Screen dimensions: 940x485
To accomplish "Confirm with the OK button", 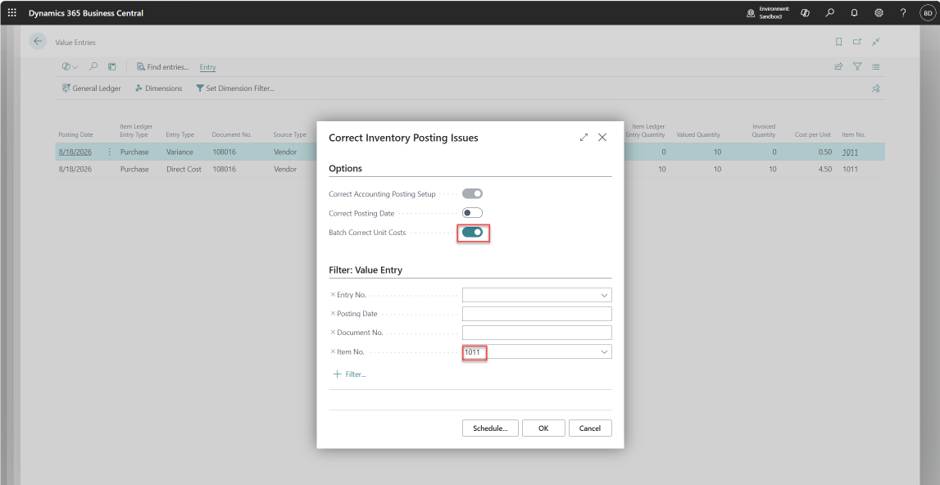I will (x=543, y=428).
